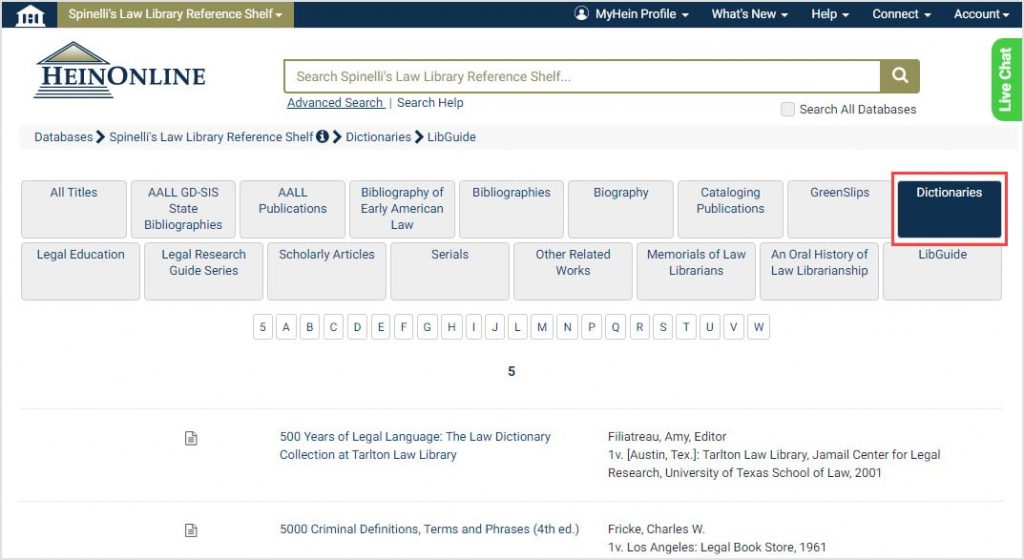This screenshot has height=560, width=1024.
Task: Open the Serials tab
Action: (x=449, y=271)
